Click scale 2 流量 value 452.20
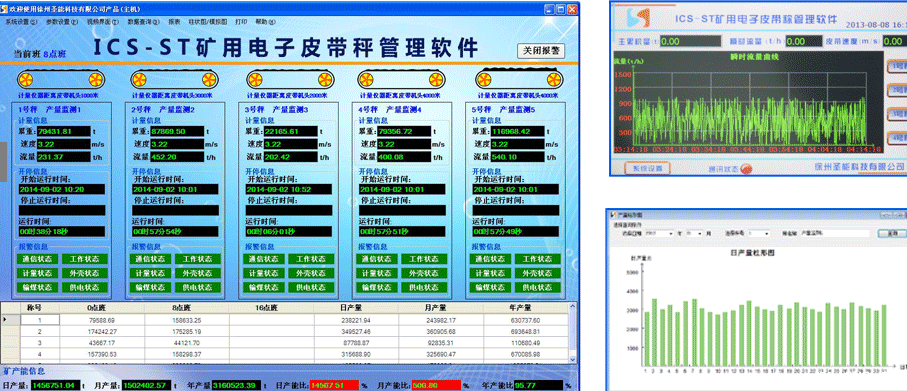907x391 pixels. coord(178,157)
